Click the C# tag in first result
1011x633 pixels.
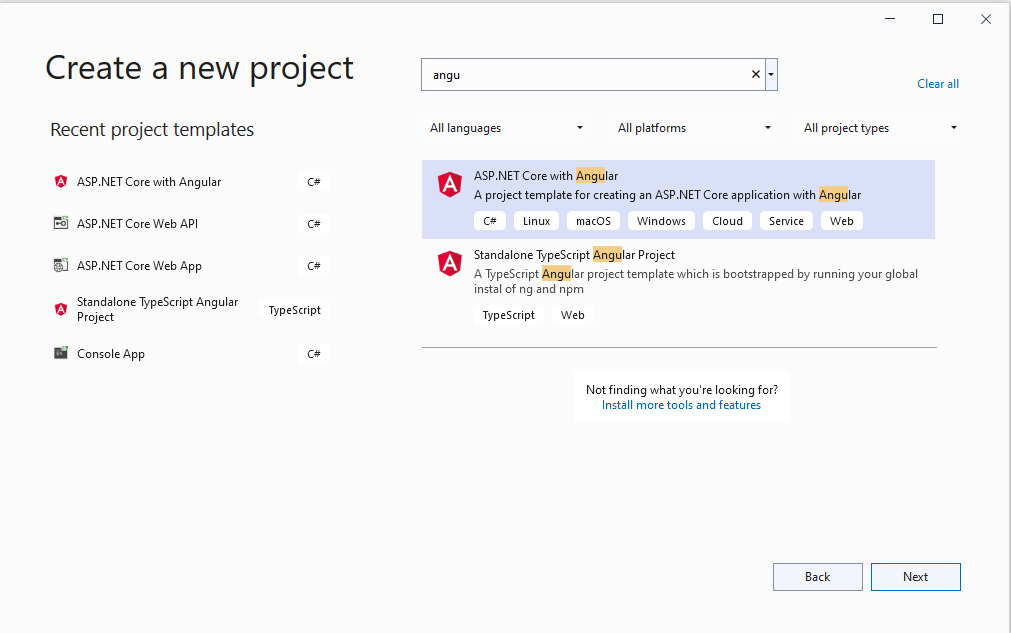click(490, 221)
